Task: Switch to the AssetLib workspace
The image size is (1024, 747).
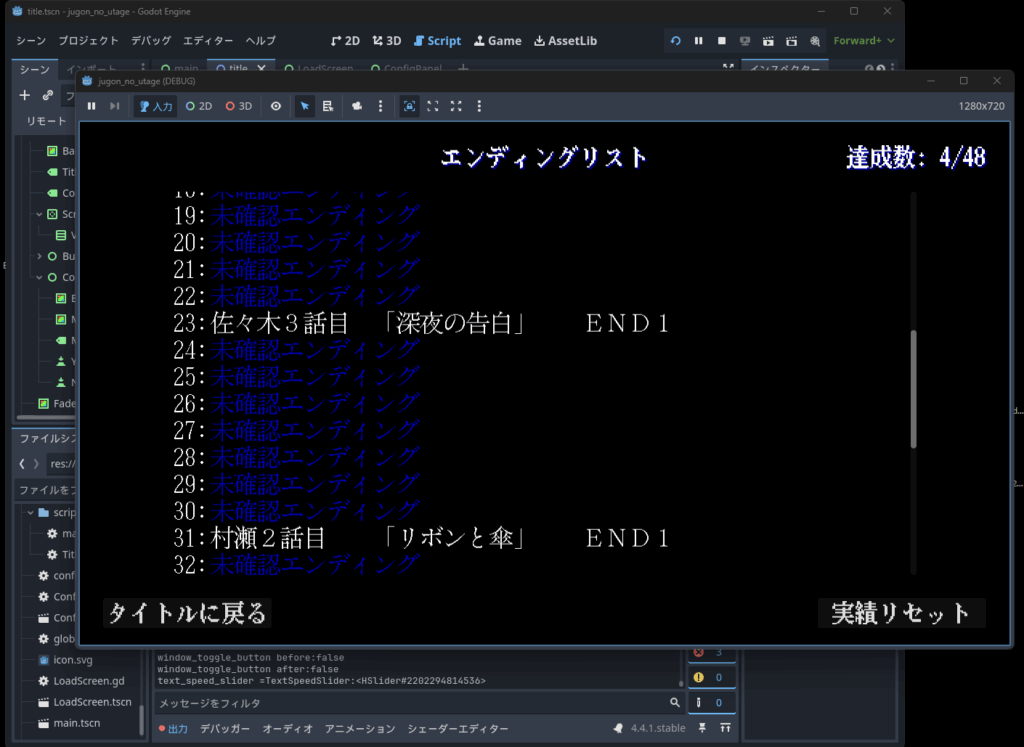Action: pyautogui.click(x=565, y=41)
